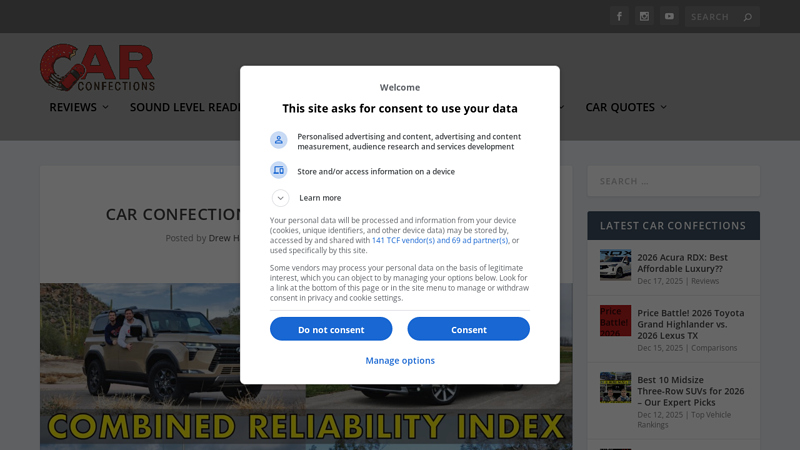Click the Do not consent button
Image resolution: width=800 pixels, height=450 pixels.
[331, 329]
